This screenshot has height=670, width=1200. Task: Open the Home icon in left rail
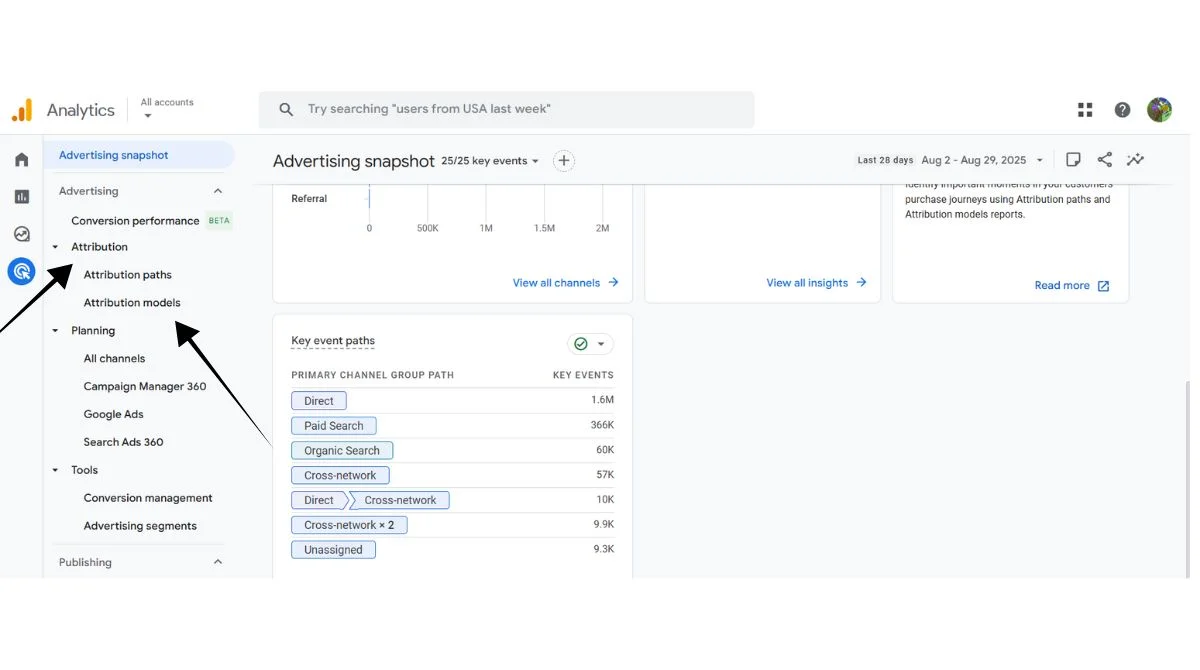click(22, 159)
